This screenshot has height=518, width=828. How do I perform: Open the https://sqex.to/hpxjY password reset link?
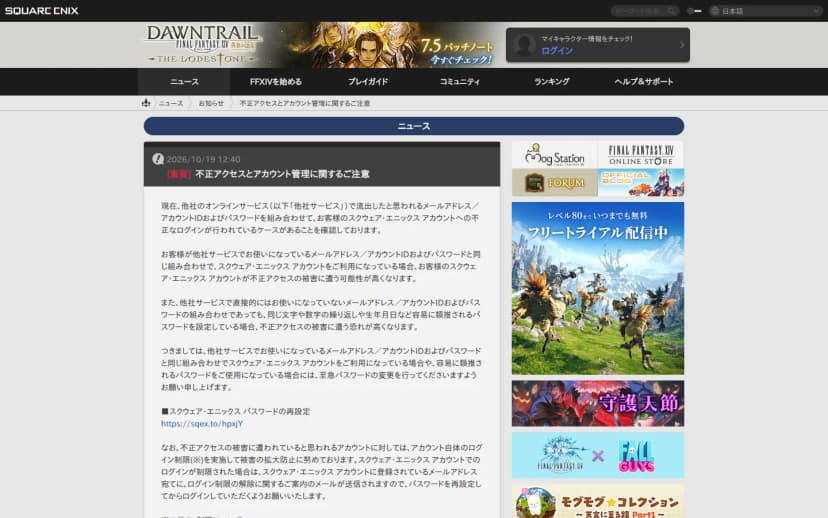click(x=202, y=423)
